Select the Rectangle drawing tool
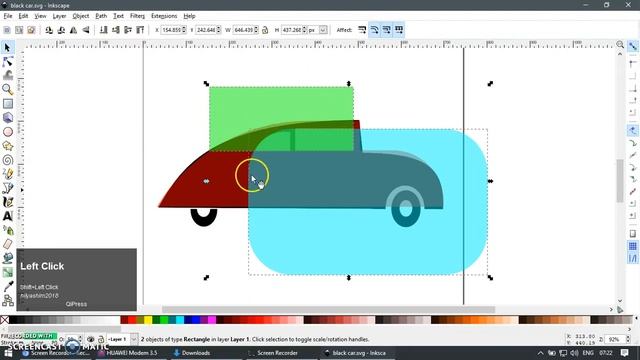 7,104
